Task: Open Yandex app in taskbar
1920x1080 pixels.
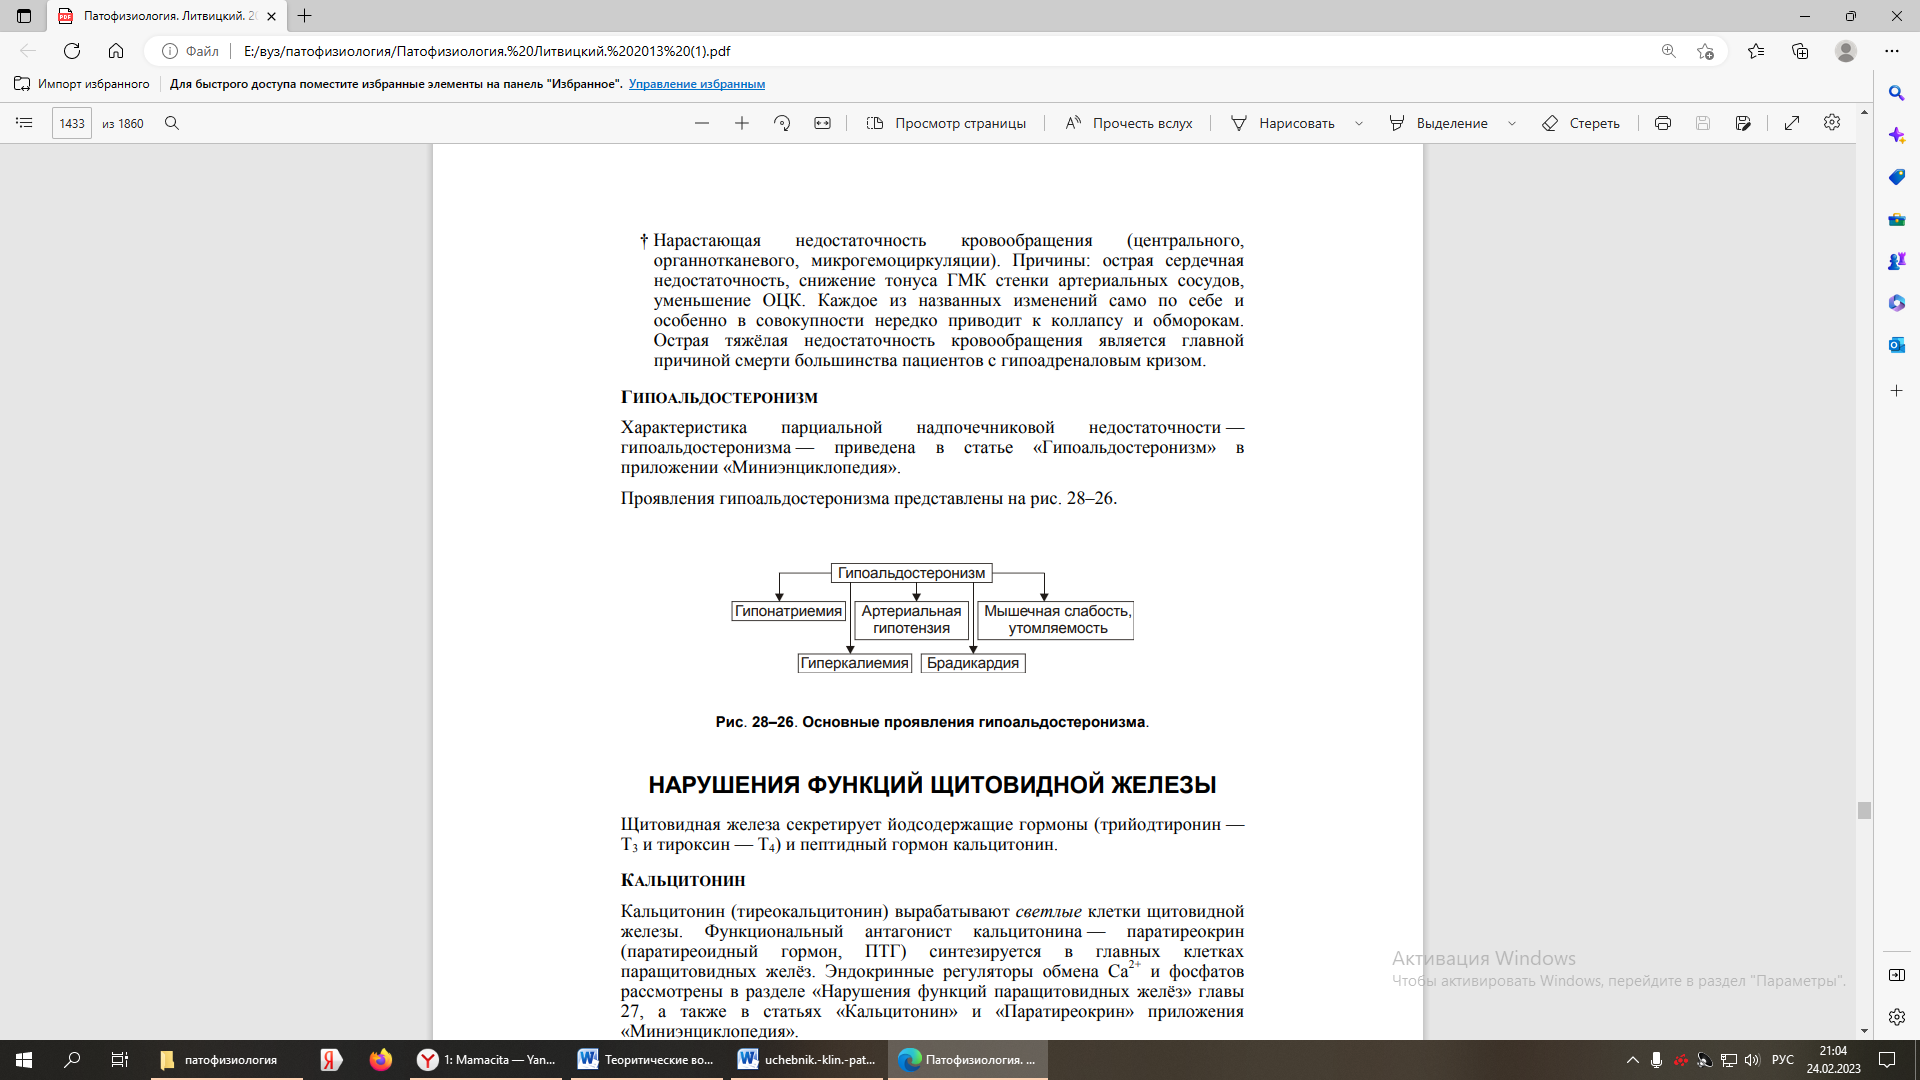Action: click(x=331, y=1060)
